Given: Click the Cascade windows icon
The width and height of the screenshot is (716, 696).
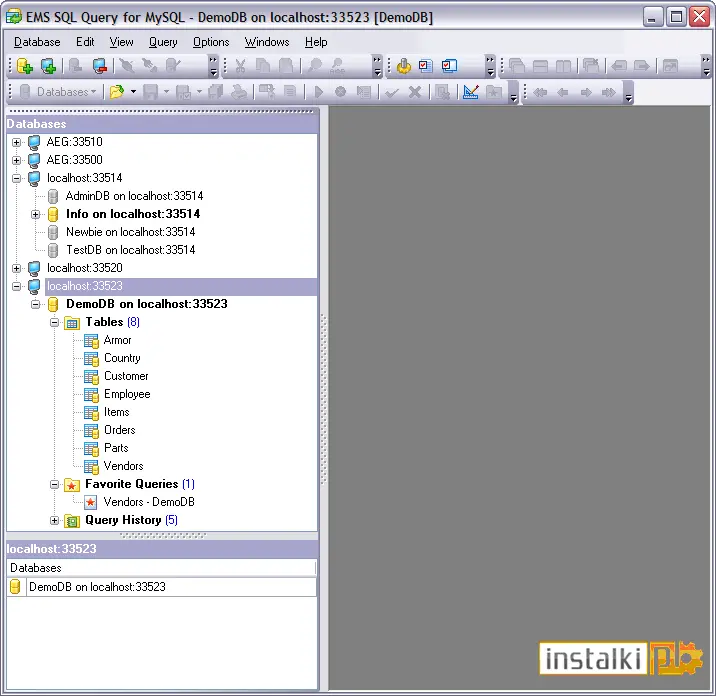Looking at the screenshot, I should coord(516,66).
